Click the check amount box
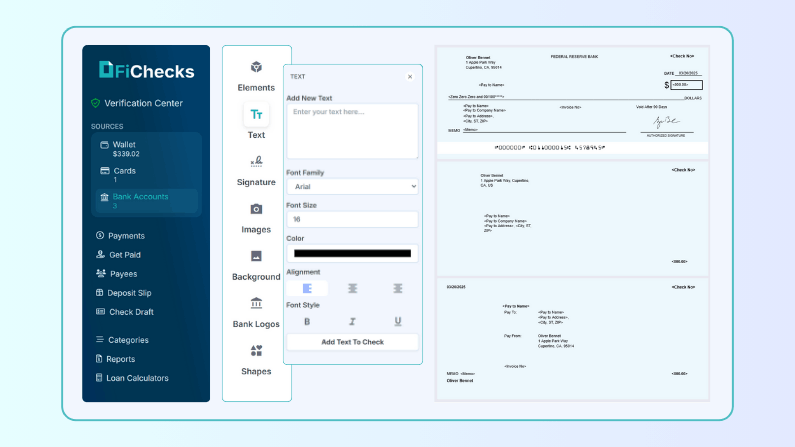The width and height of the screenshot is (795, 447). click(686, 85)
